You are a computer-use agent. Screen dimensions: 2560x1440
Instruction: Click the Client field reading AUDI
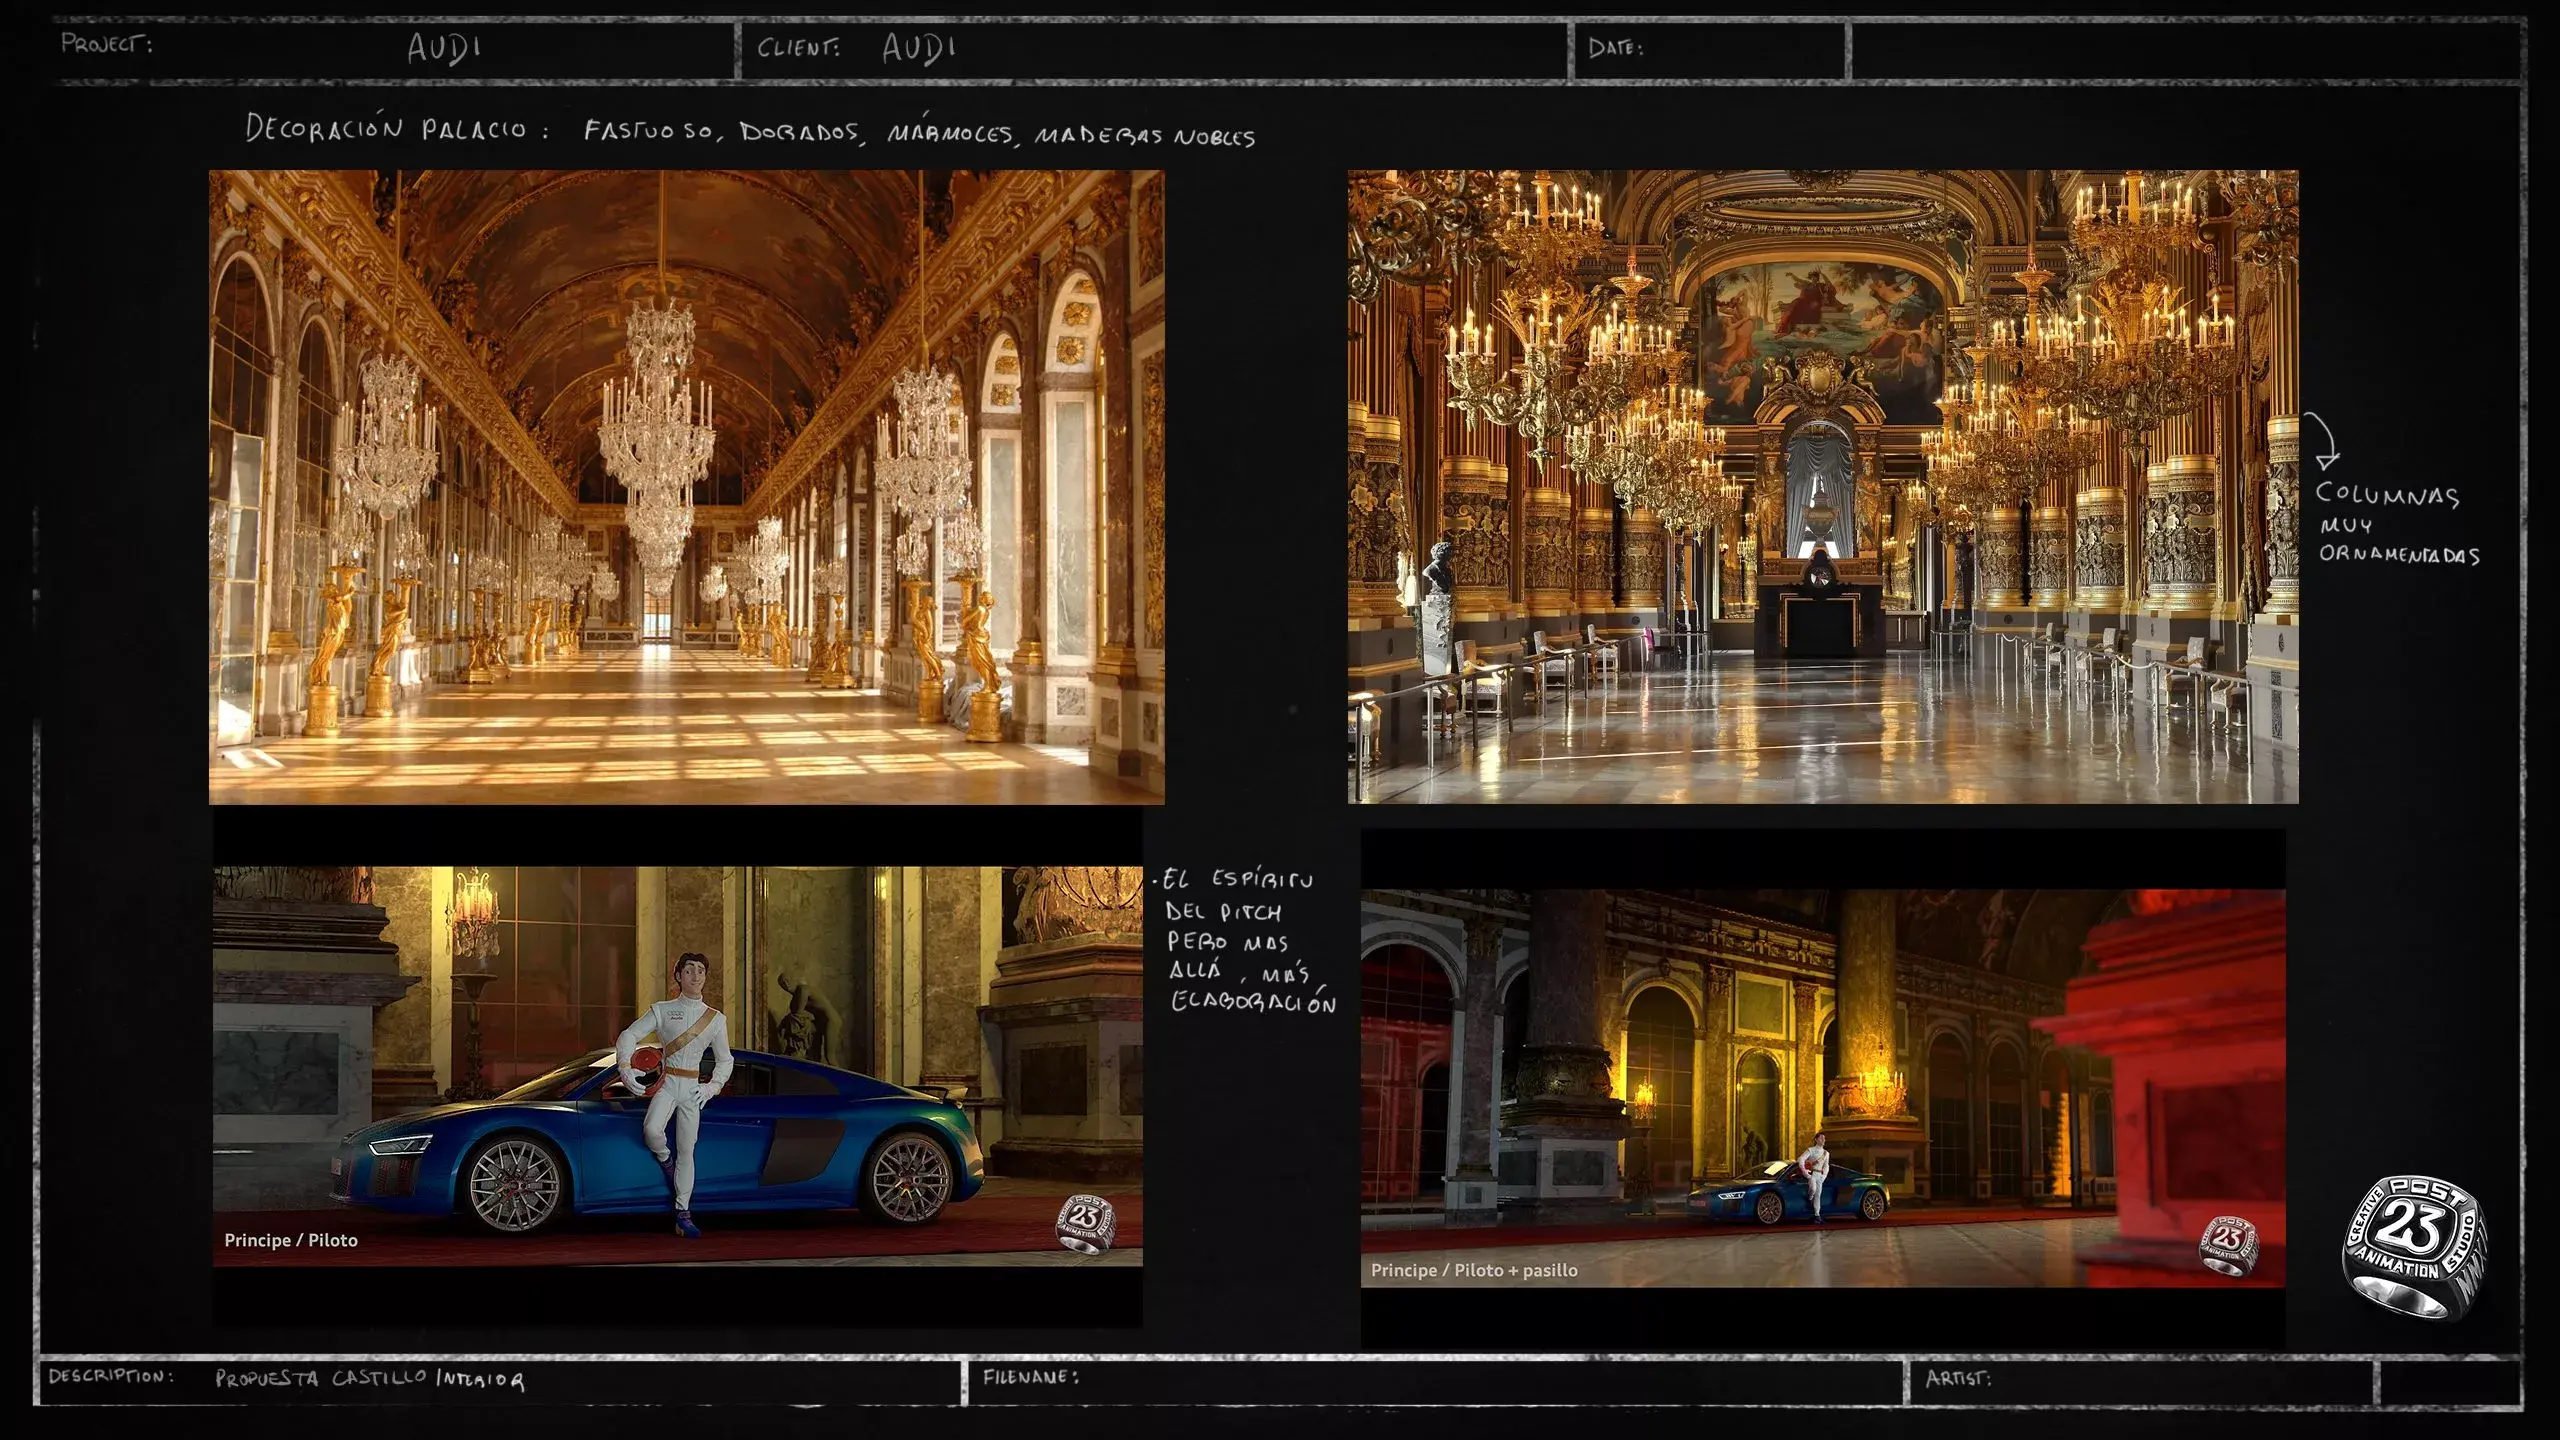pyautogui.click(x=918, y=47)
